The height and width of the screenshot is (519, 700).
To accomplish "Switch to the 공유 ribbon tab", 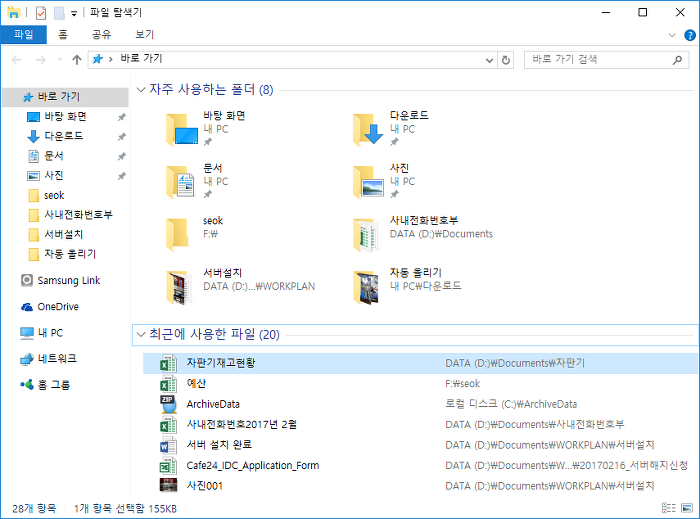I will click(x=101, y=34).
